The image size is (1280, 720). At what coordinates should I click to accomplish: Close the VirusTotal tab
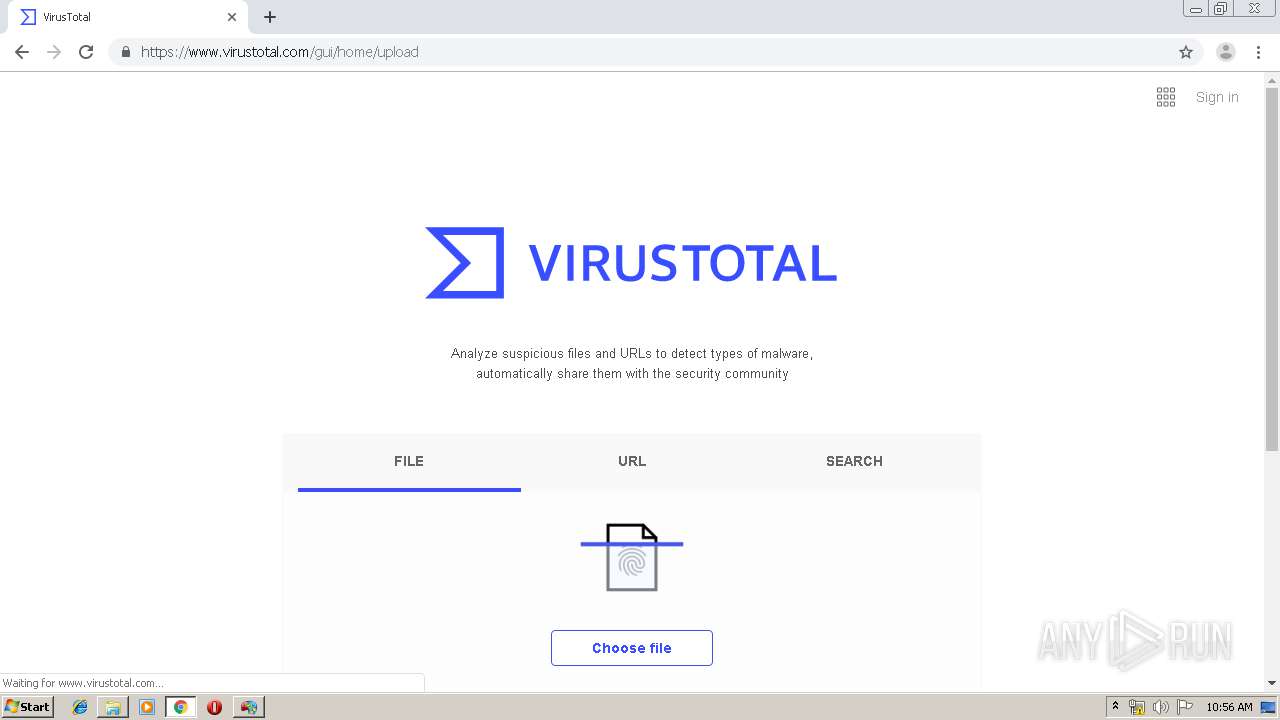coord(232,17)
